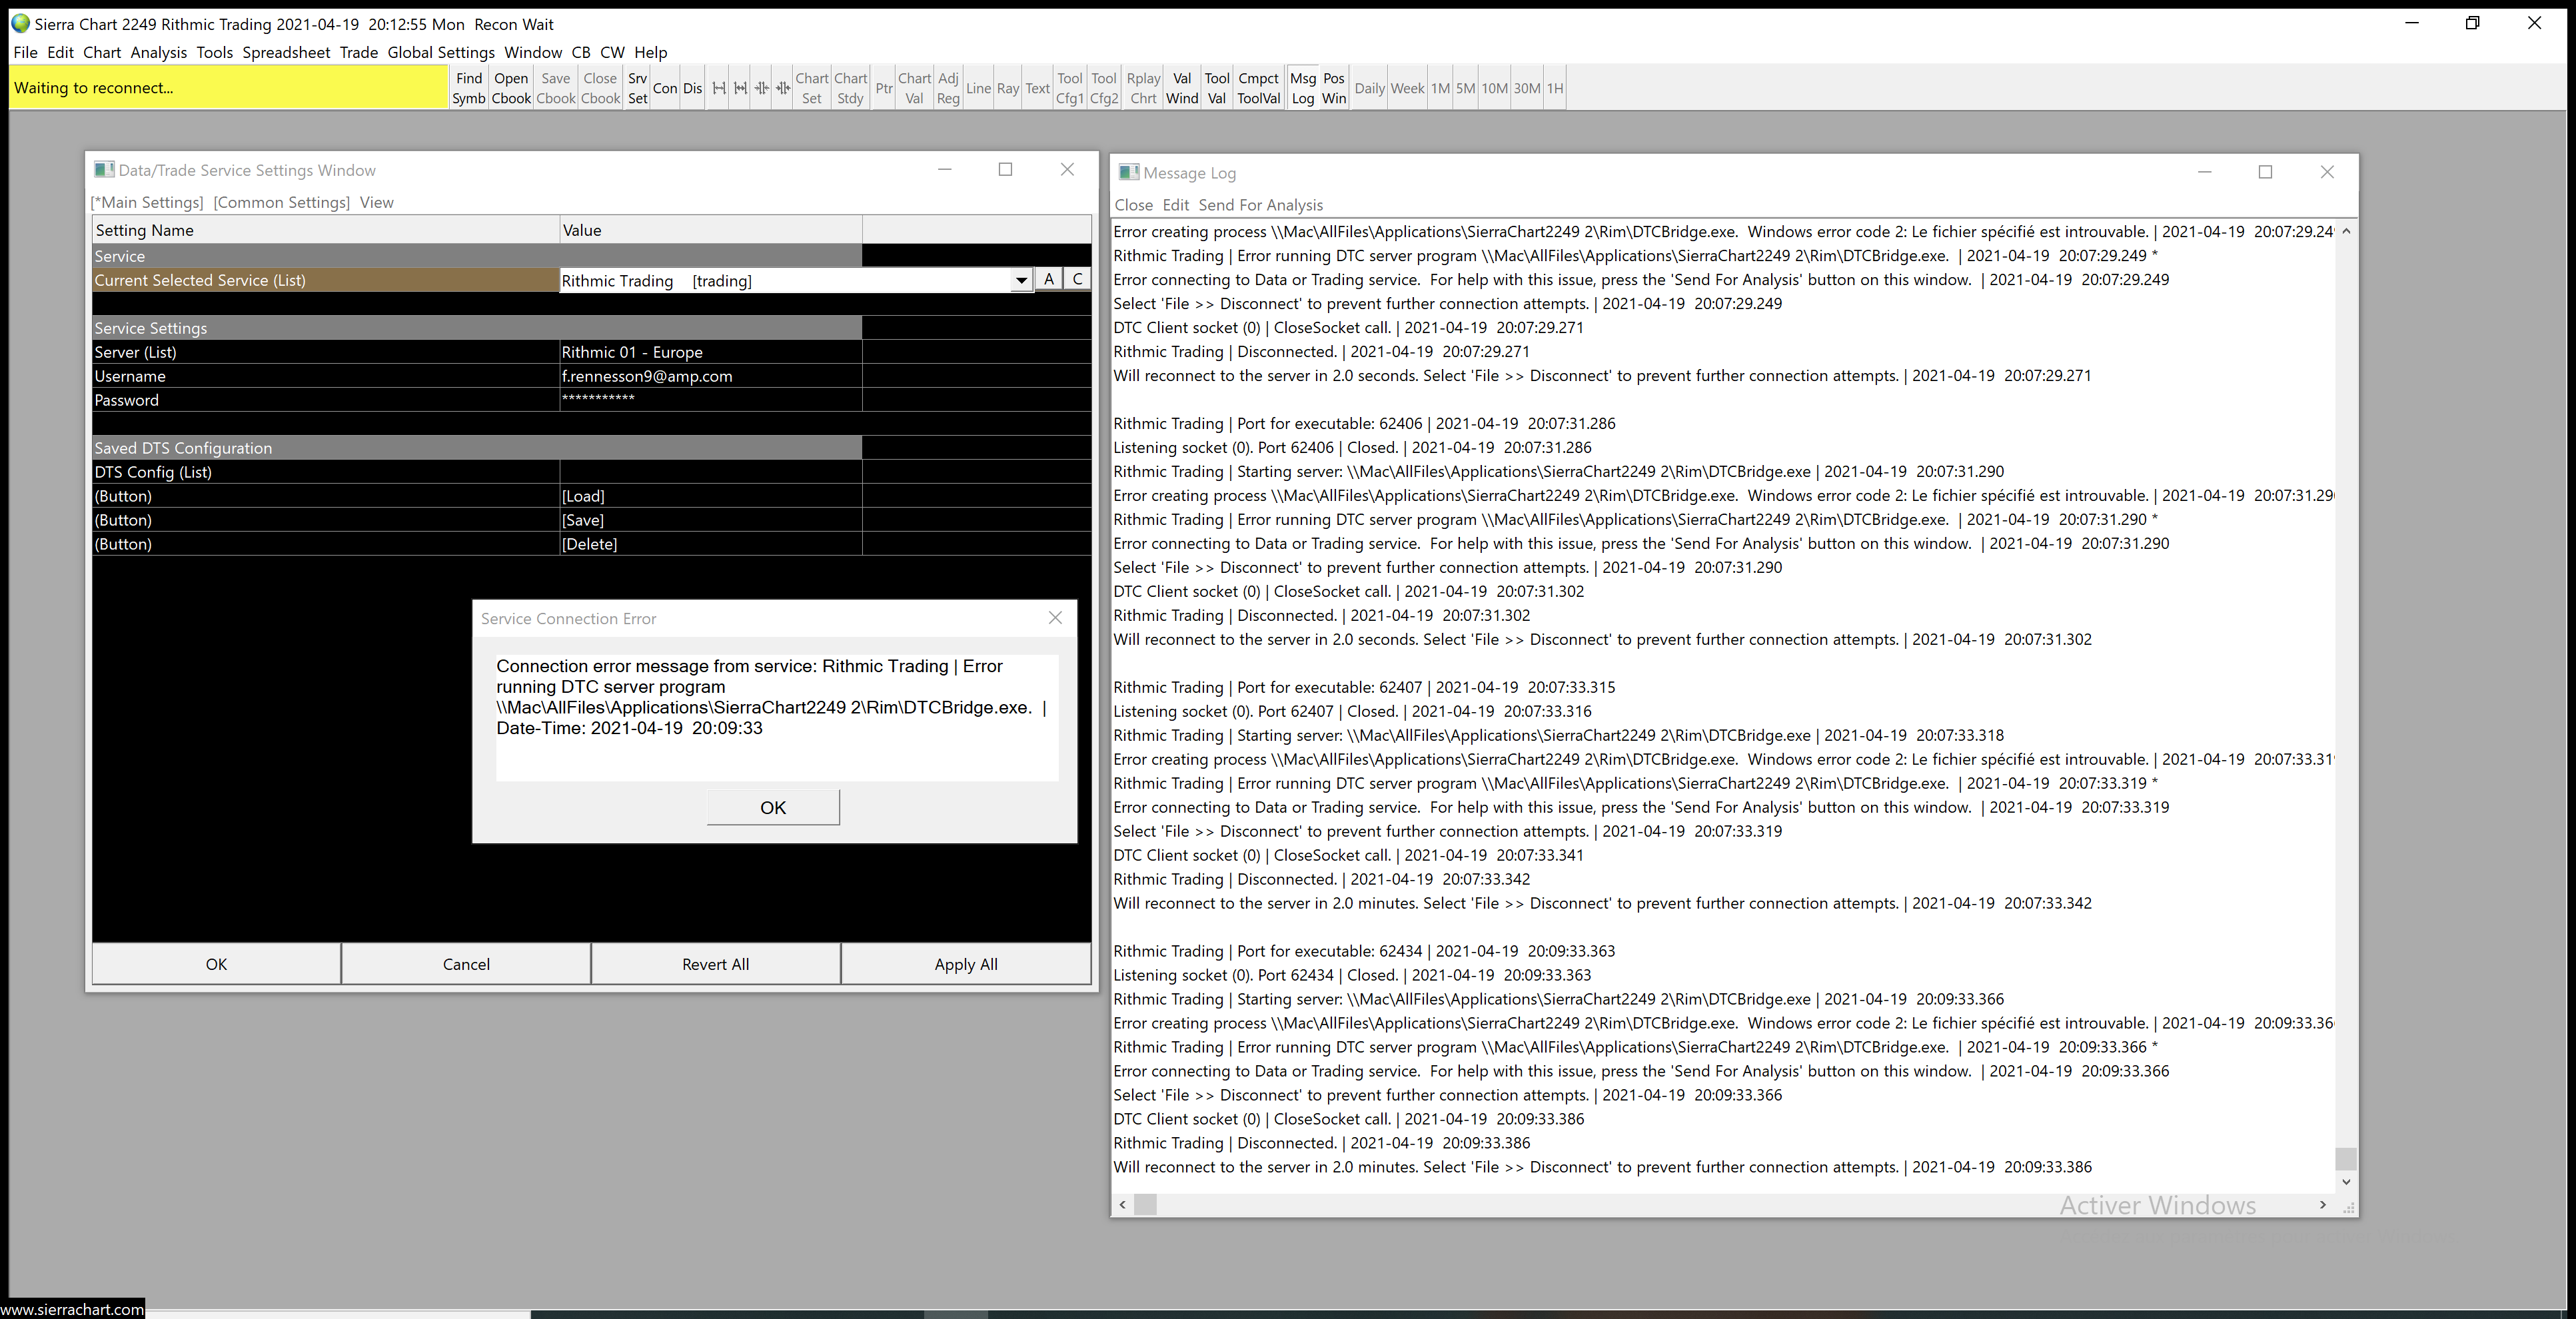Click the Username value field
This screenshot has height=1319, width=2576.
click(x=710, y=376)
